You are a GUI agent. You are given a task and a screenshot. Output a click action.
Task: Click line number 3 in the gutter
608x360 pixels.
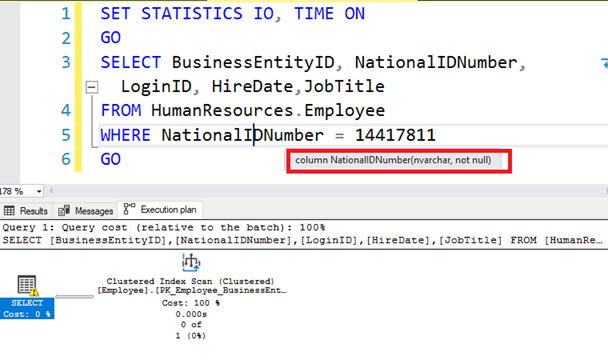(66, 62)
